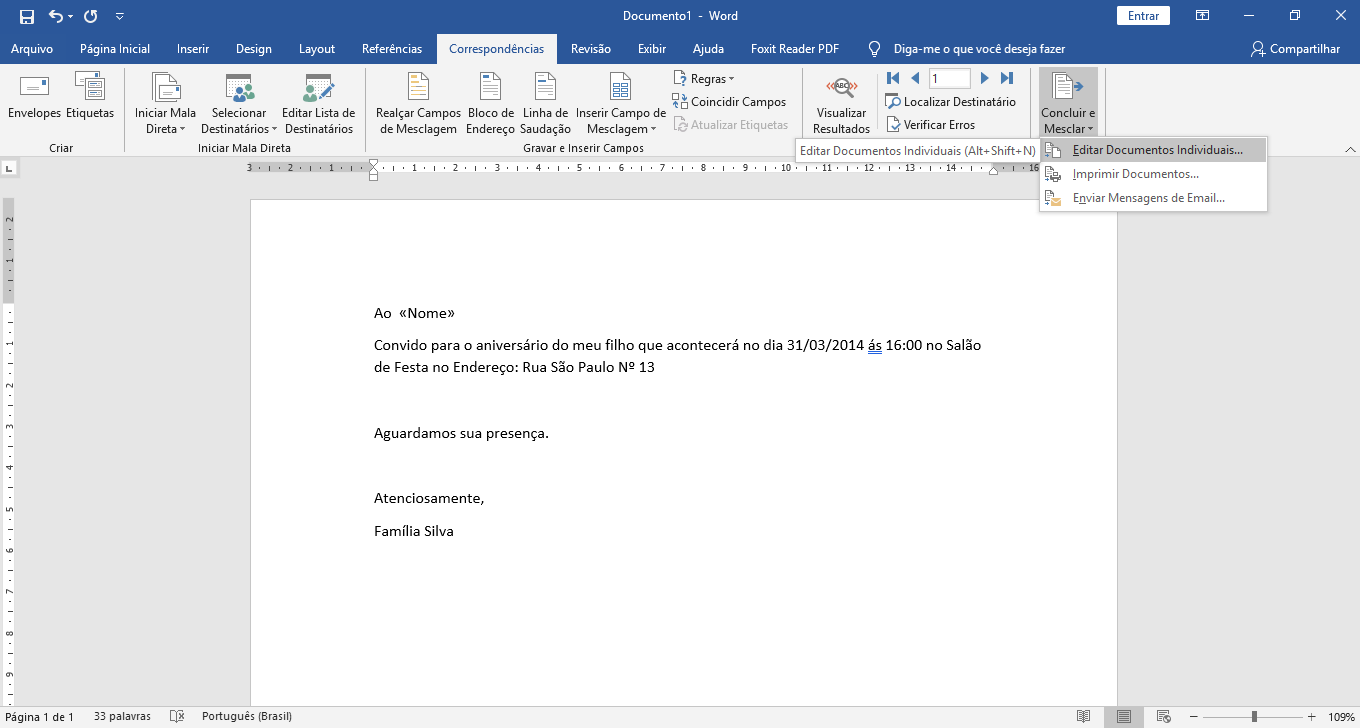Click the Entrar sign-in button
This screenshot has height=728, width=1360.
coord(1143,16)
